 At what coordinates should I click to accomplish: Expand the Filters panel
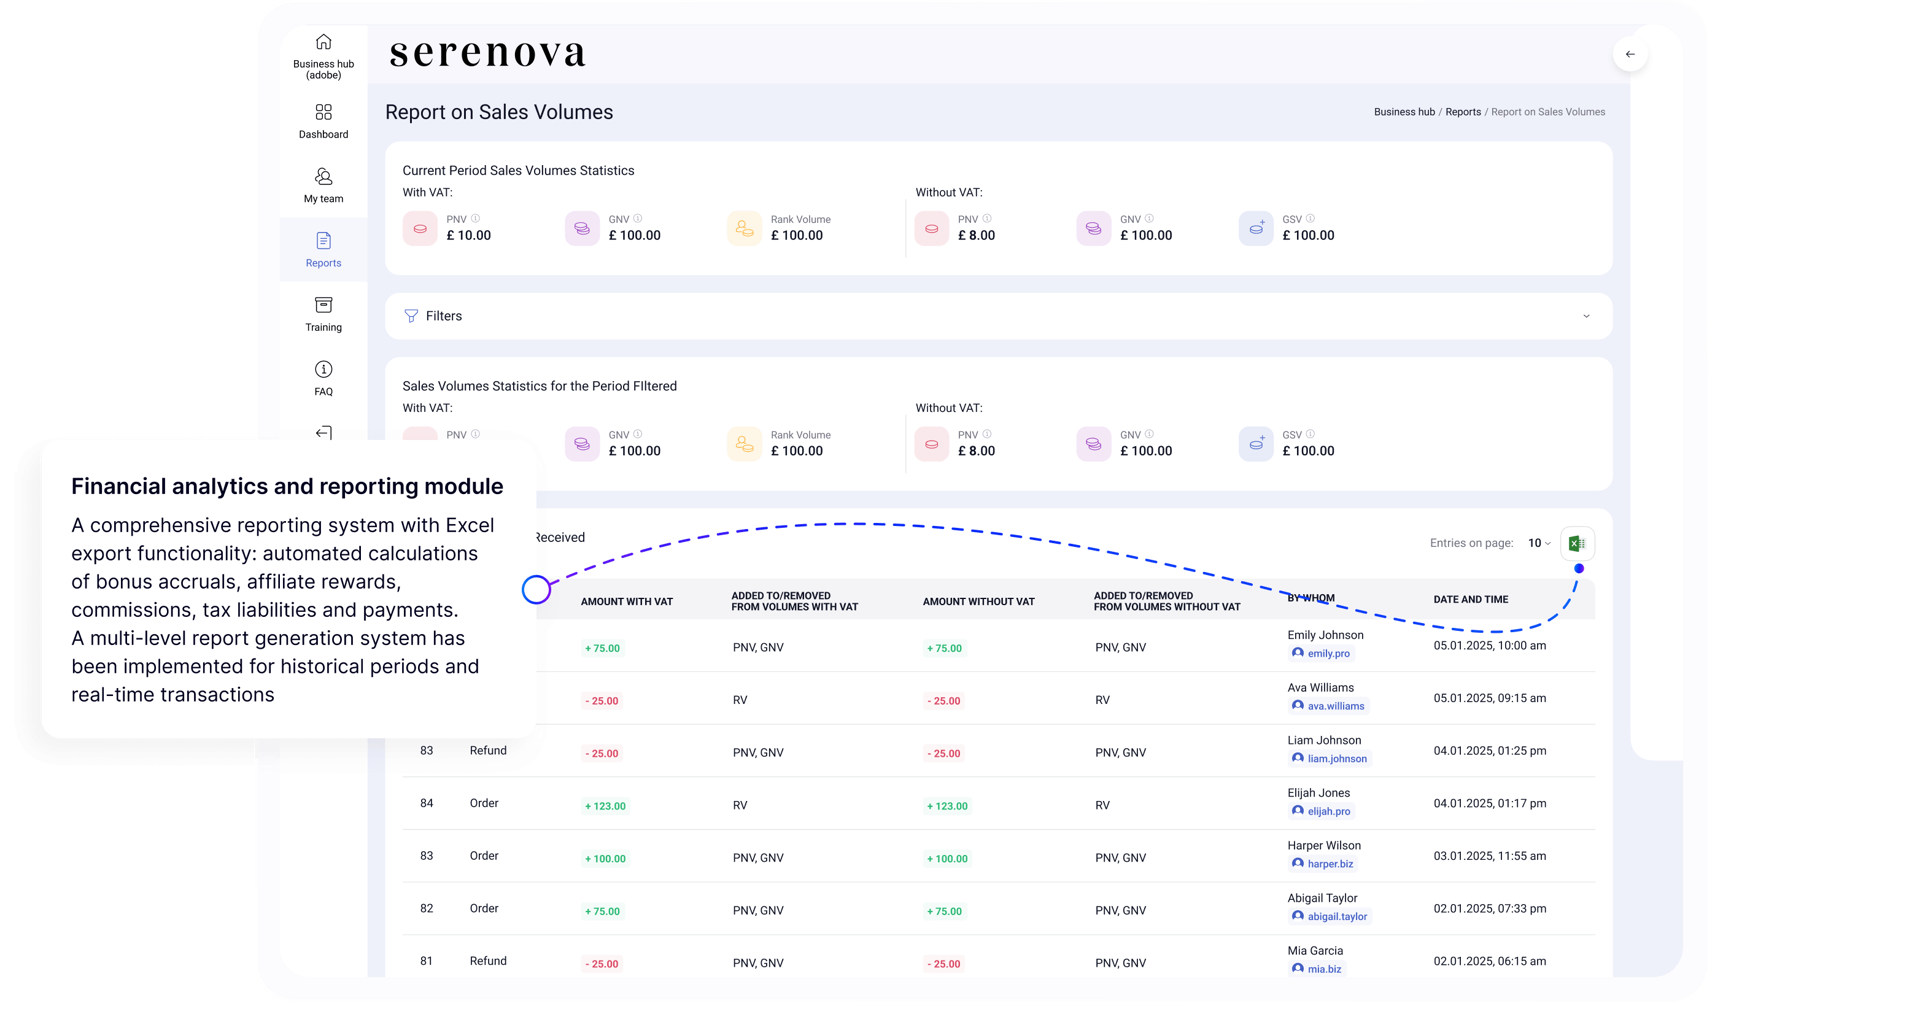click(998, 316)
